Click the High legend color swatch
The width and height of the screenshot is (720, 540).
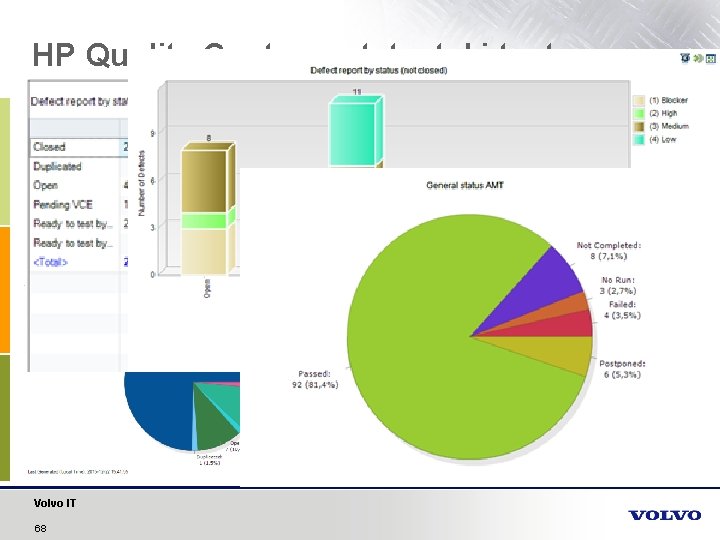[639, 113]
